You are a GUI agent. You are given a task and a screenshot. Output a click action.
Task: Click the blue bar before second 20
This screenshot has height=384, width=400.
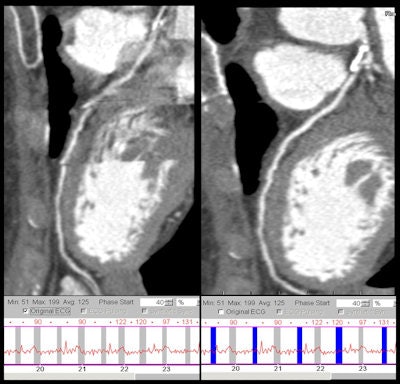pyautogui.click(x=213, y=345)
